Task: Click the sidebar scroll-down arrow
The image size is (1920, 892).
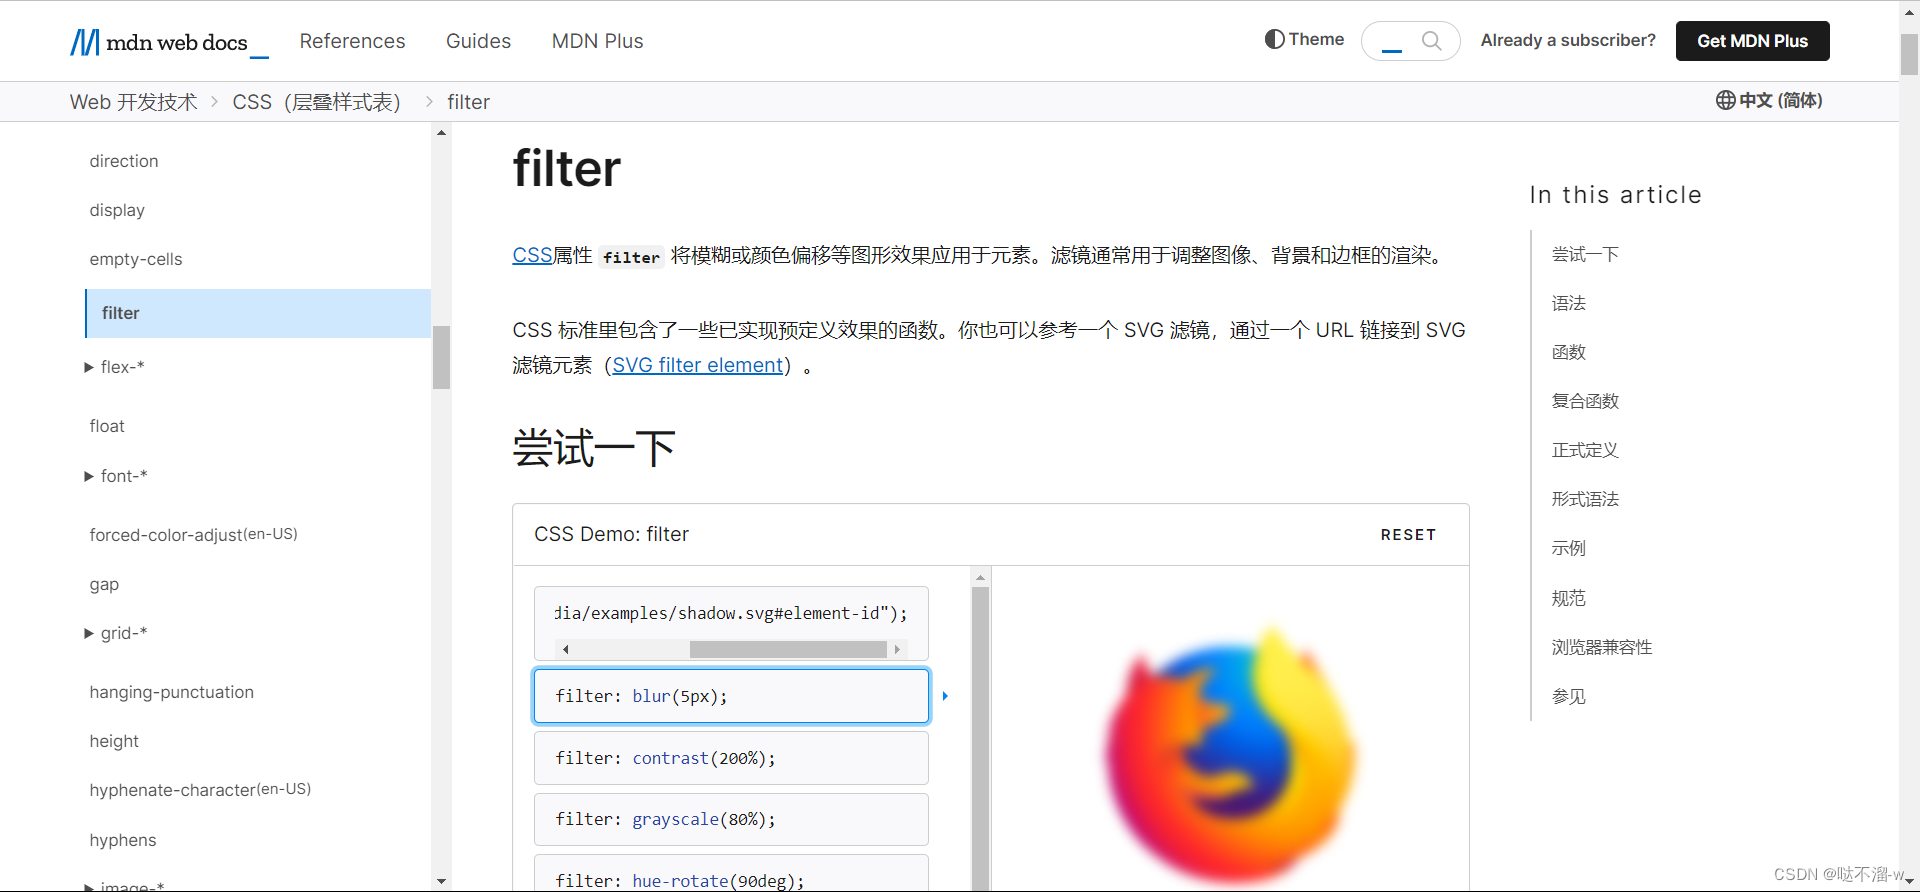Action: coord(441,881)
